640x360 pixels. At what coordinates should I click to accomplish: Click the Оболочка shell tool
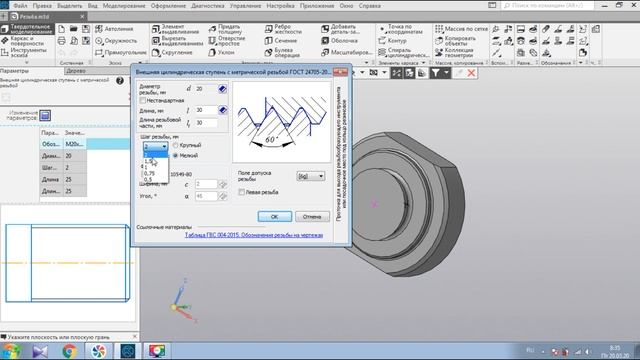point(340,41)
